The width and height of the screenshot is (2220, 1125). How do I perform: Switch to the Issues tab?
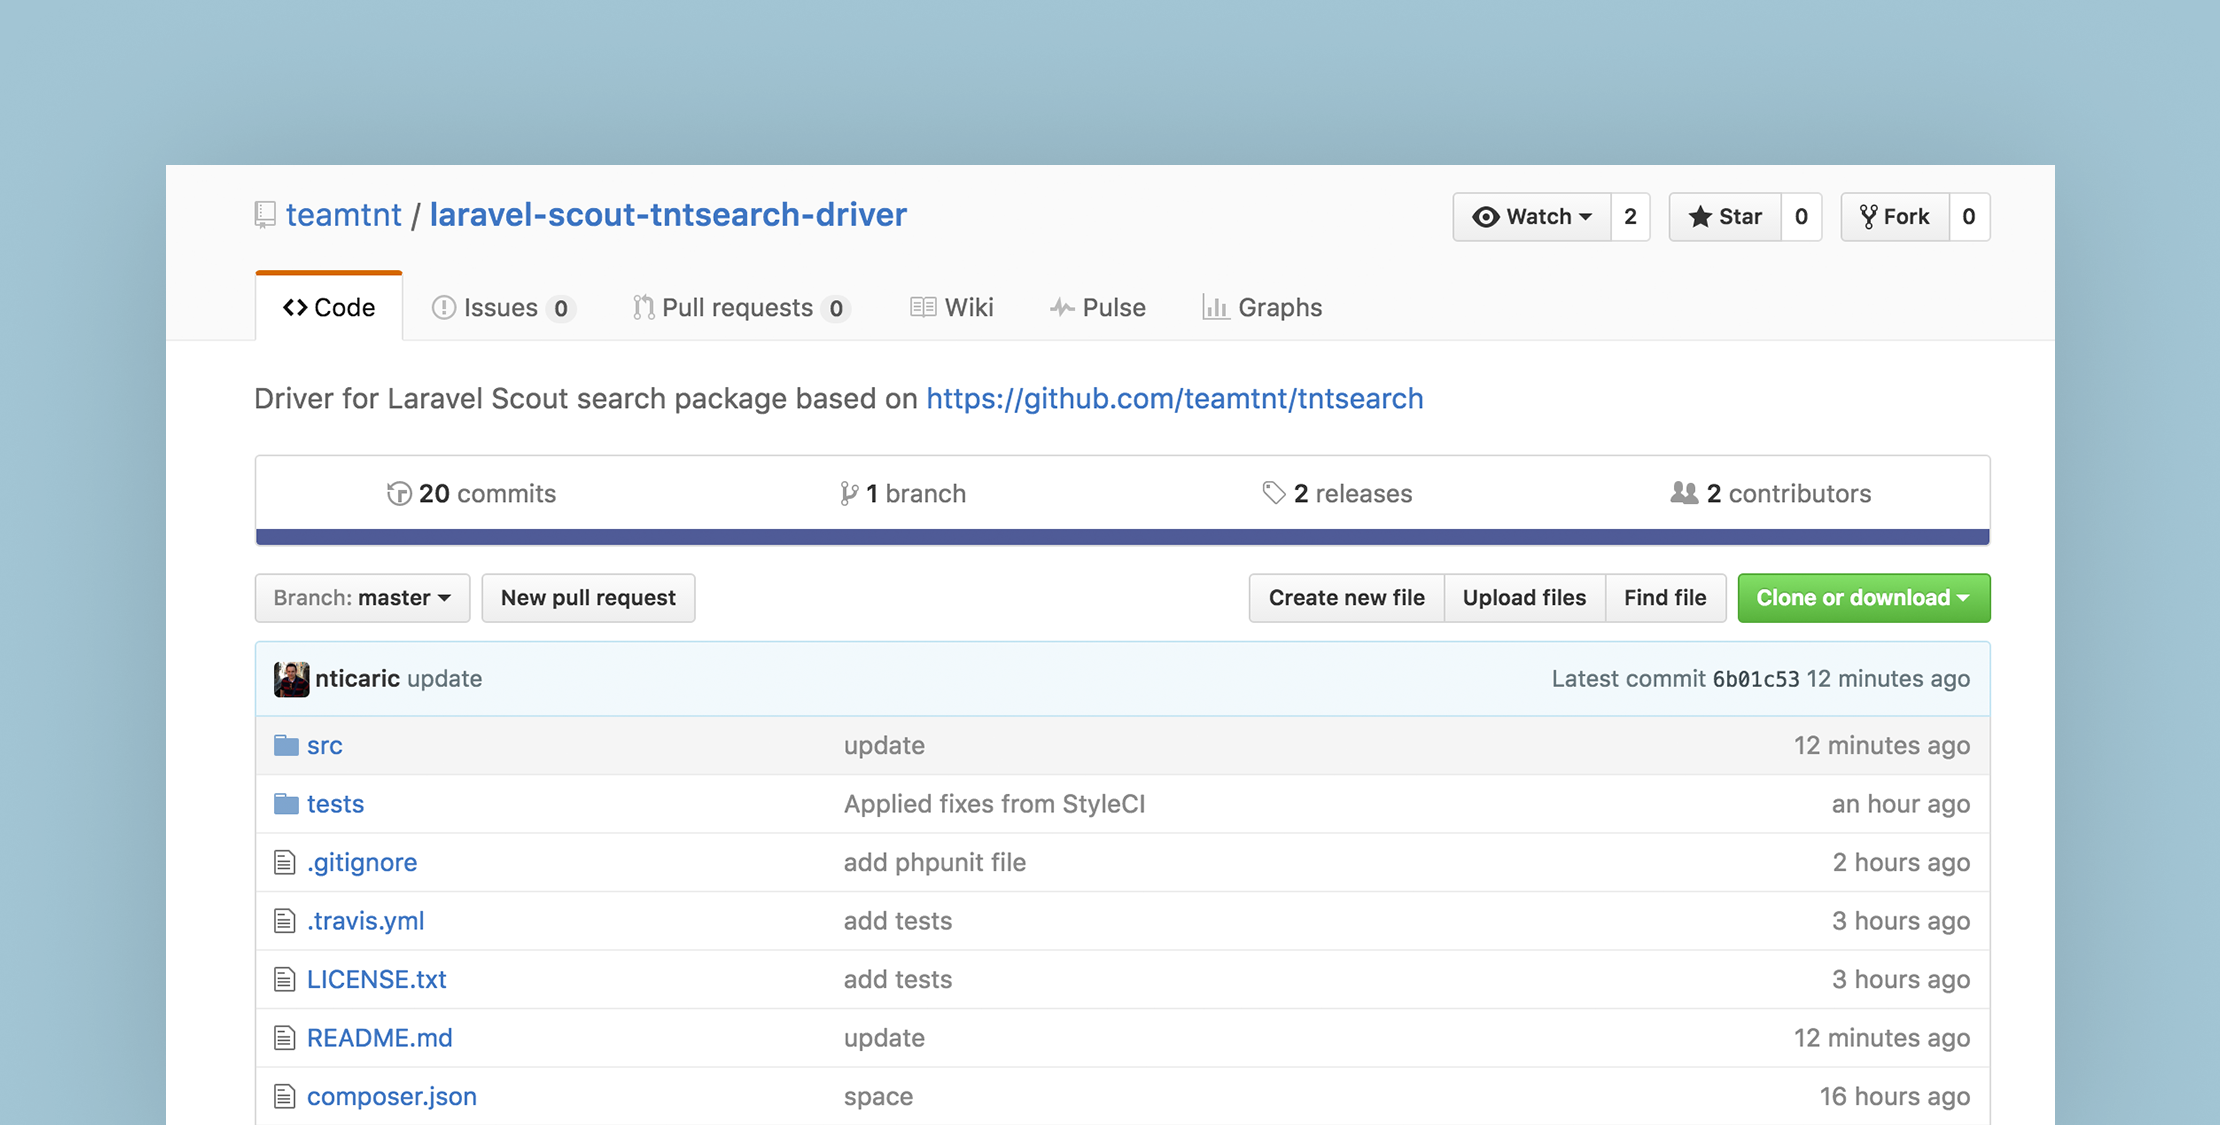tap(500, 307)
